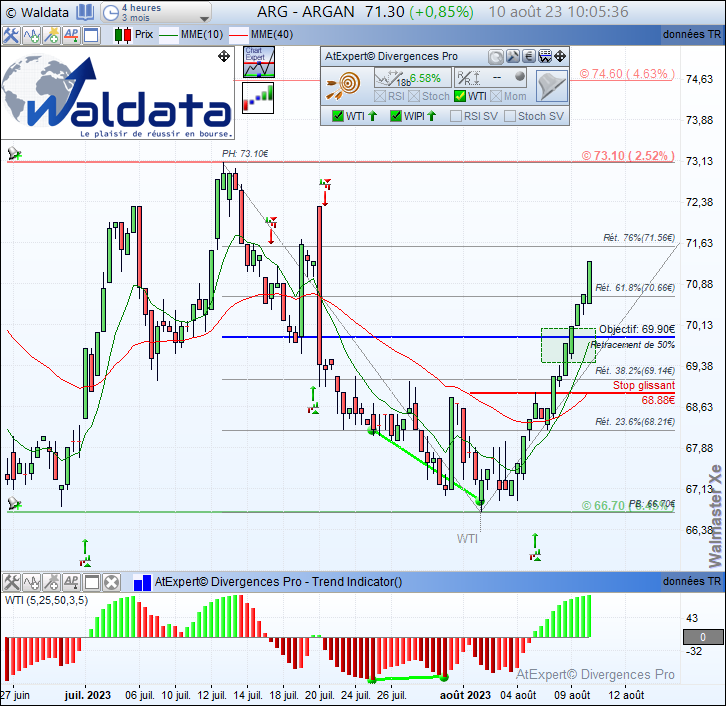Screen dimensions: 726x706
Task: Open indicator panel settings wrench-hammer icon
Action: (11, 582)
